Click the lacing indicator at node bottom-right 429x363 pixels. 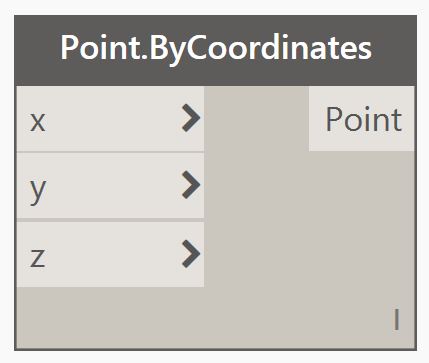coord(396,319)
